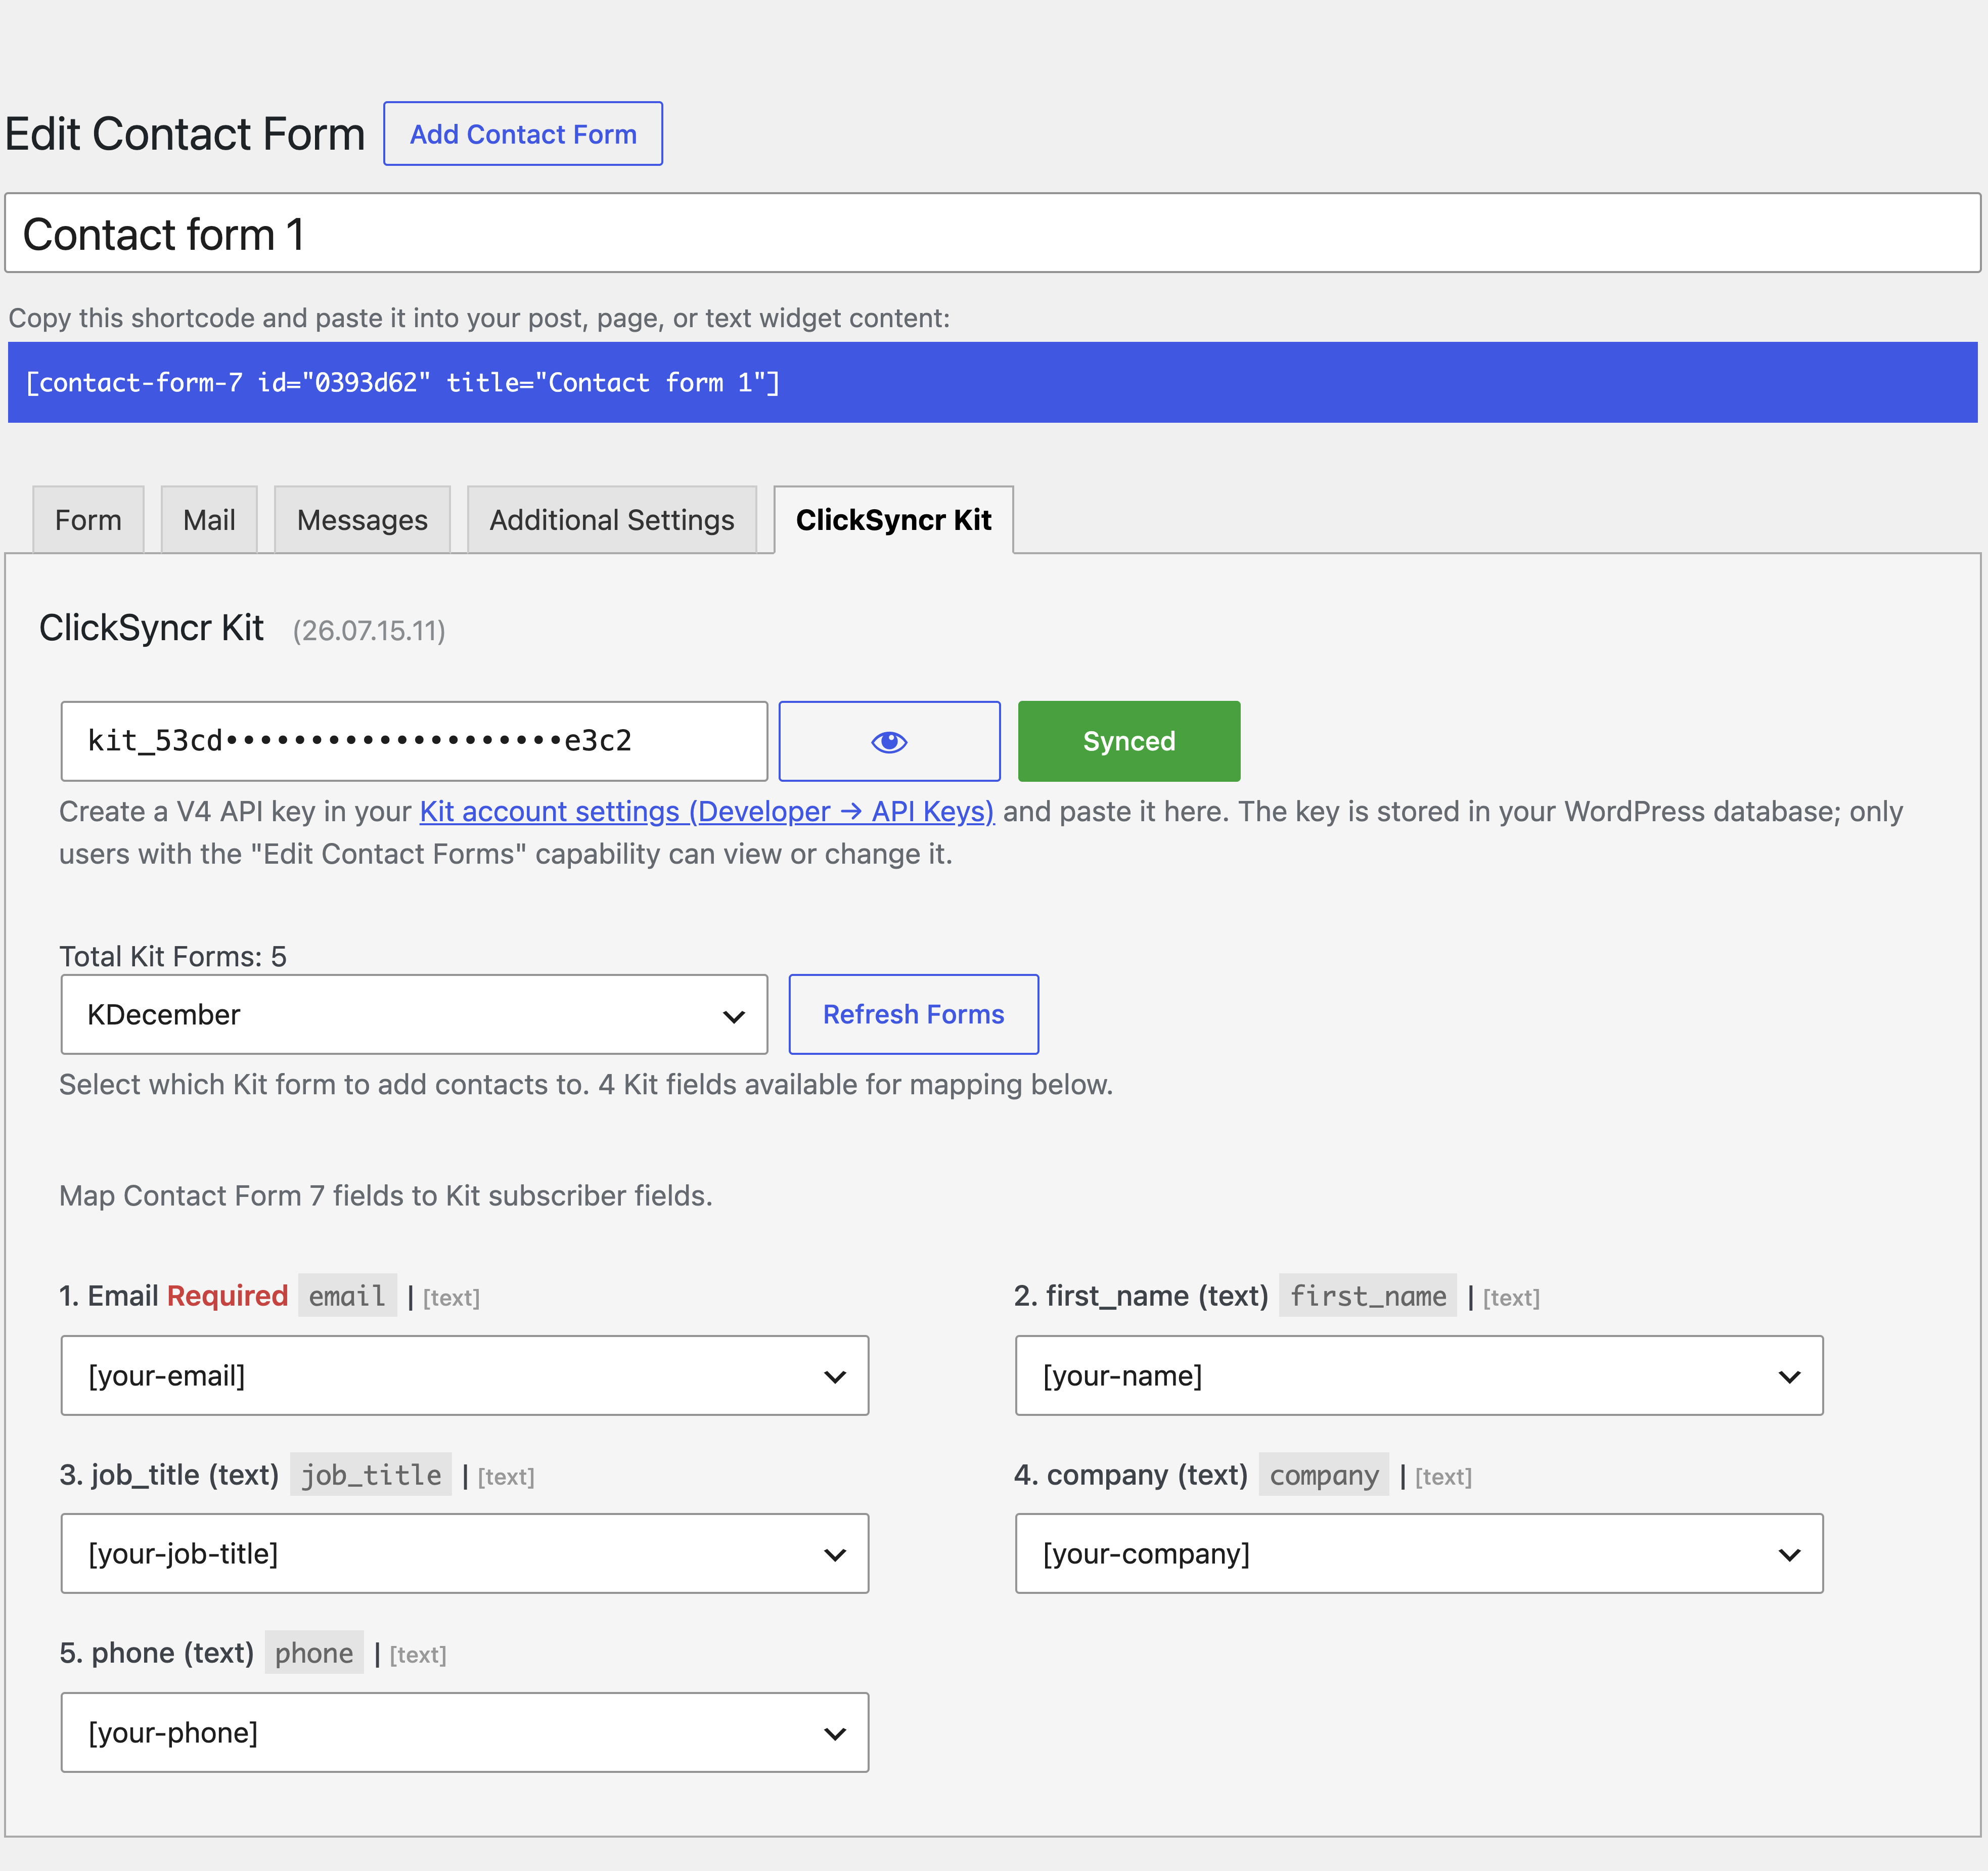Open the Mail tab
Viewport: 1988px width, 1871px height.
pos(209,520)
